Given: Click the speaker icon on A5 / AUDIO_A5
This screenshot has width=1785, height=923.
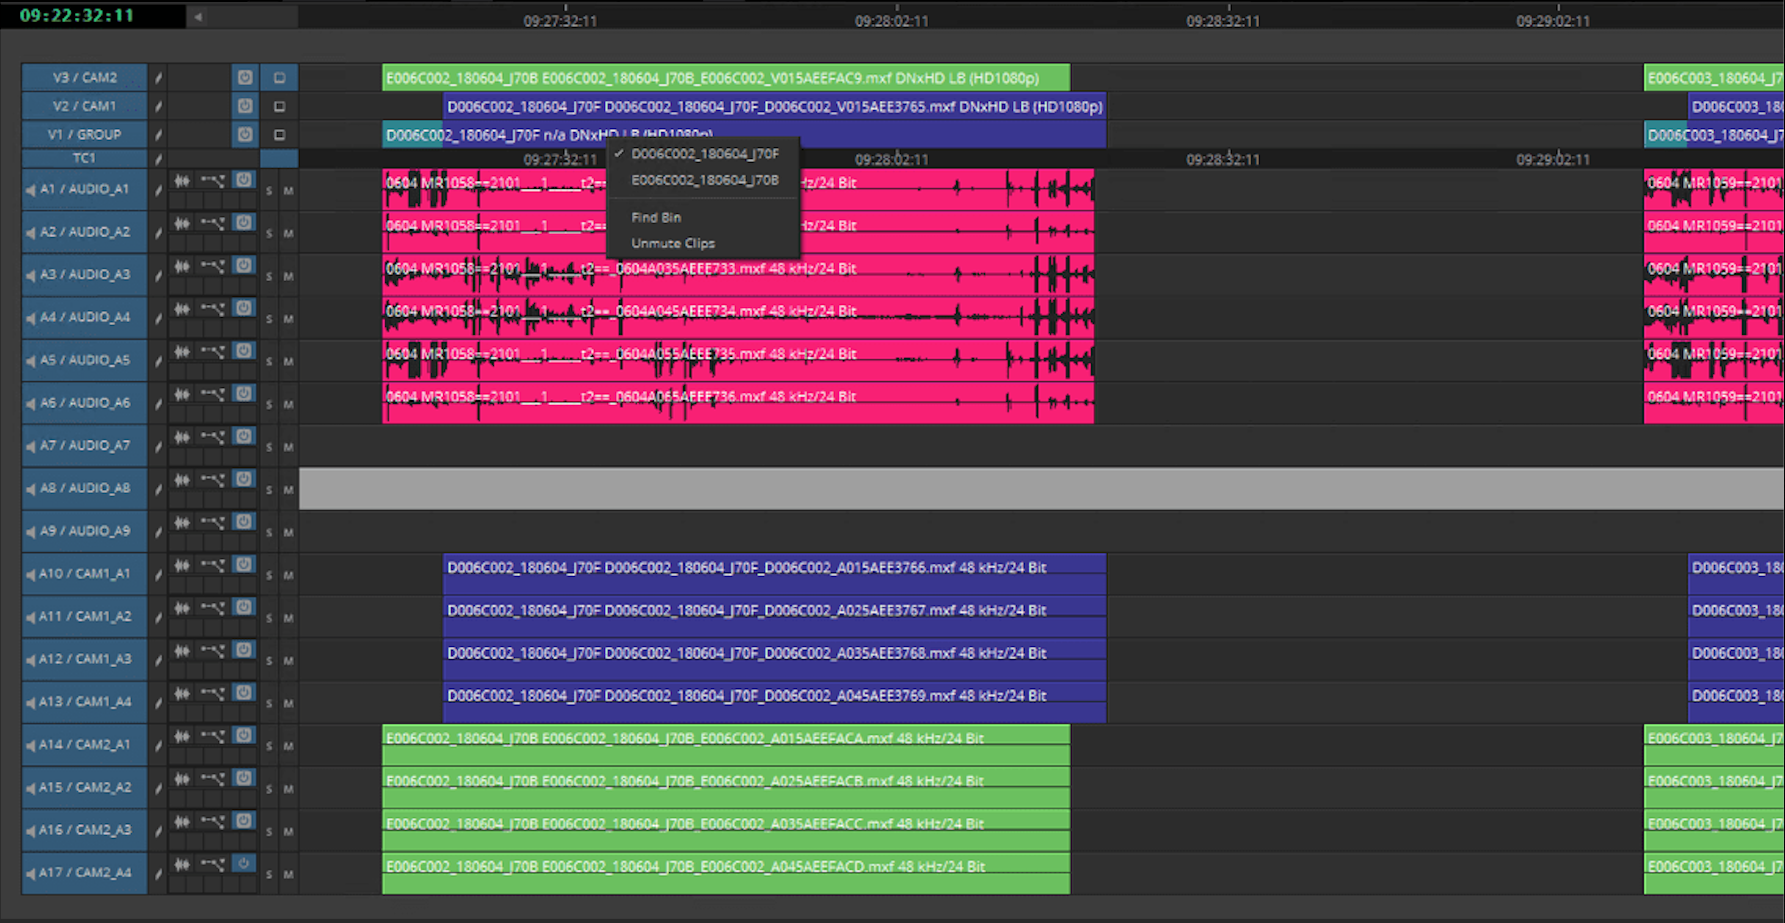Looking at the screenshot, I should (x=30, y=360).
